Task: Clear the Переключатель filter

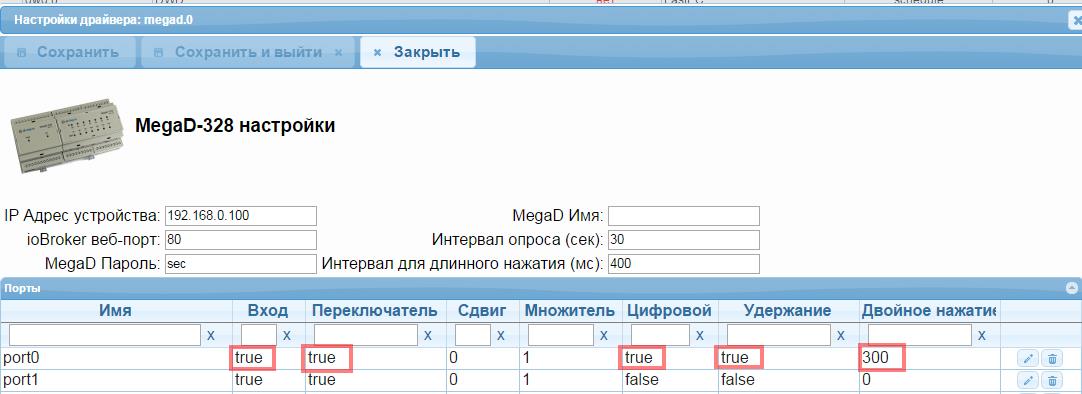Action: coord(428,335)
